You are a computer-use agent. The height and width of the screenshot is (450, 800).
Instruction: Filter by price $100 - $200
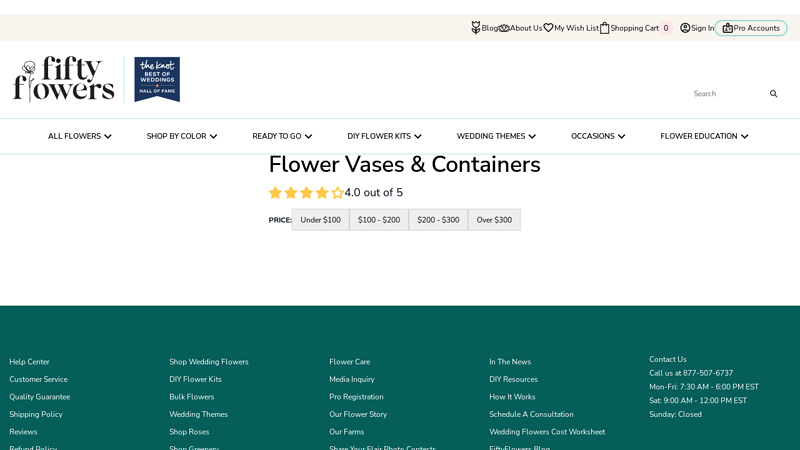(x=379, y=220)
